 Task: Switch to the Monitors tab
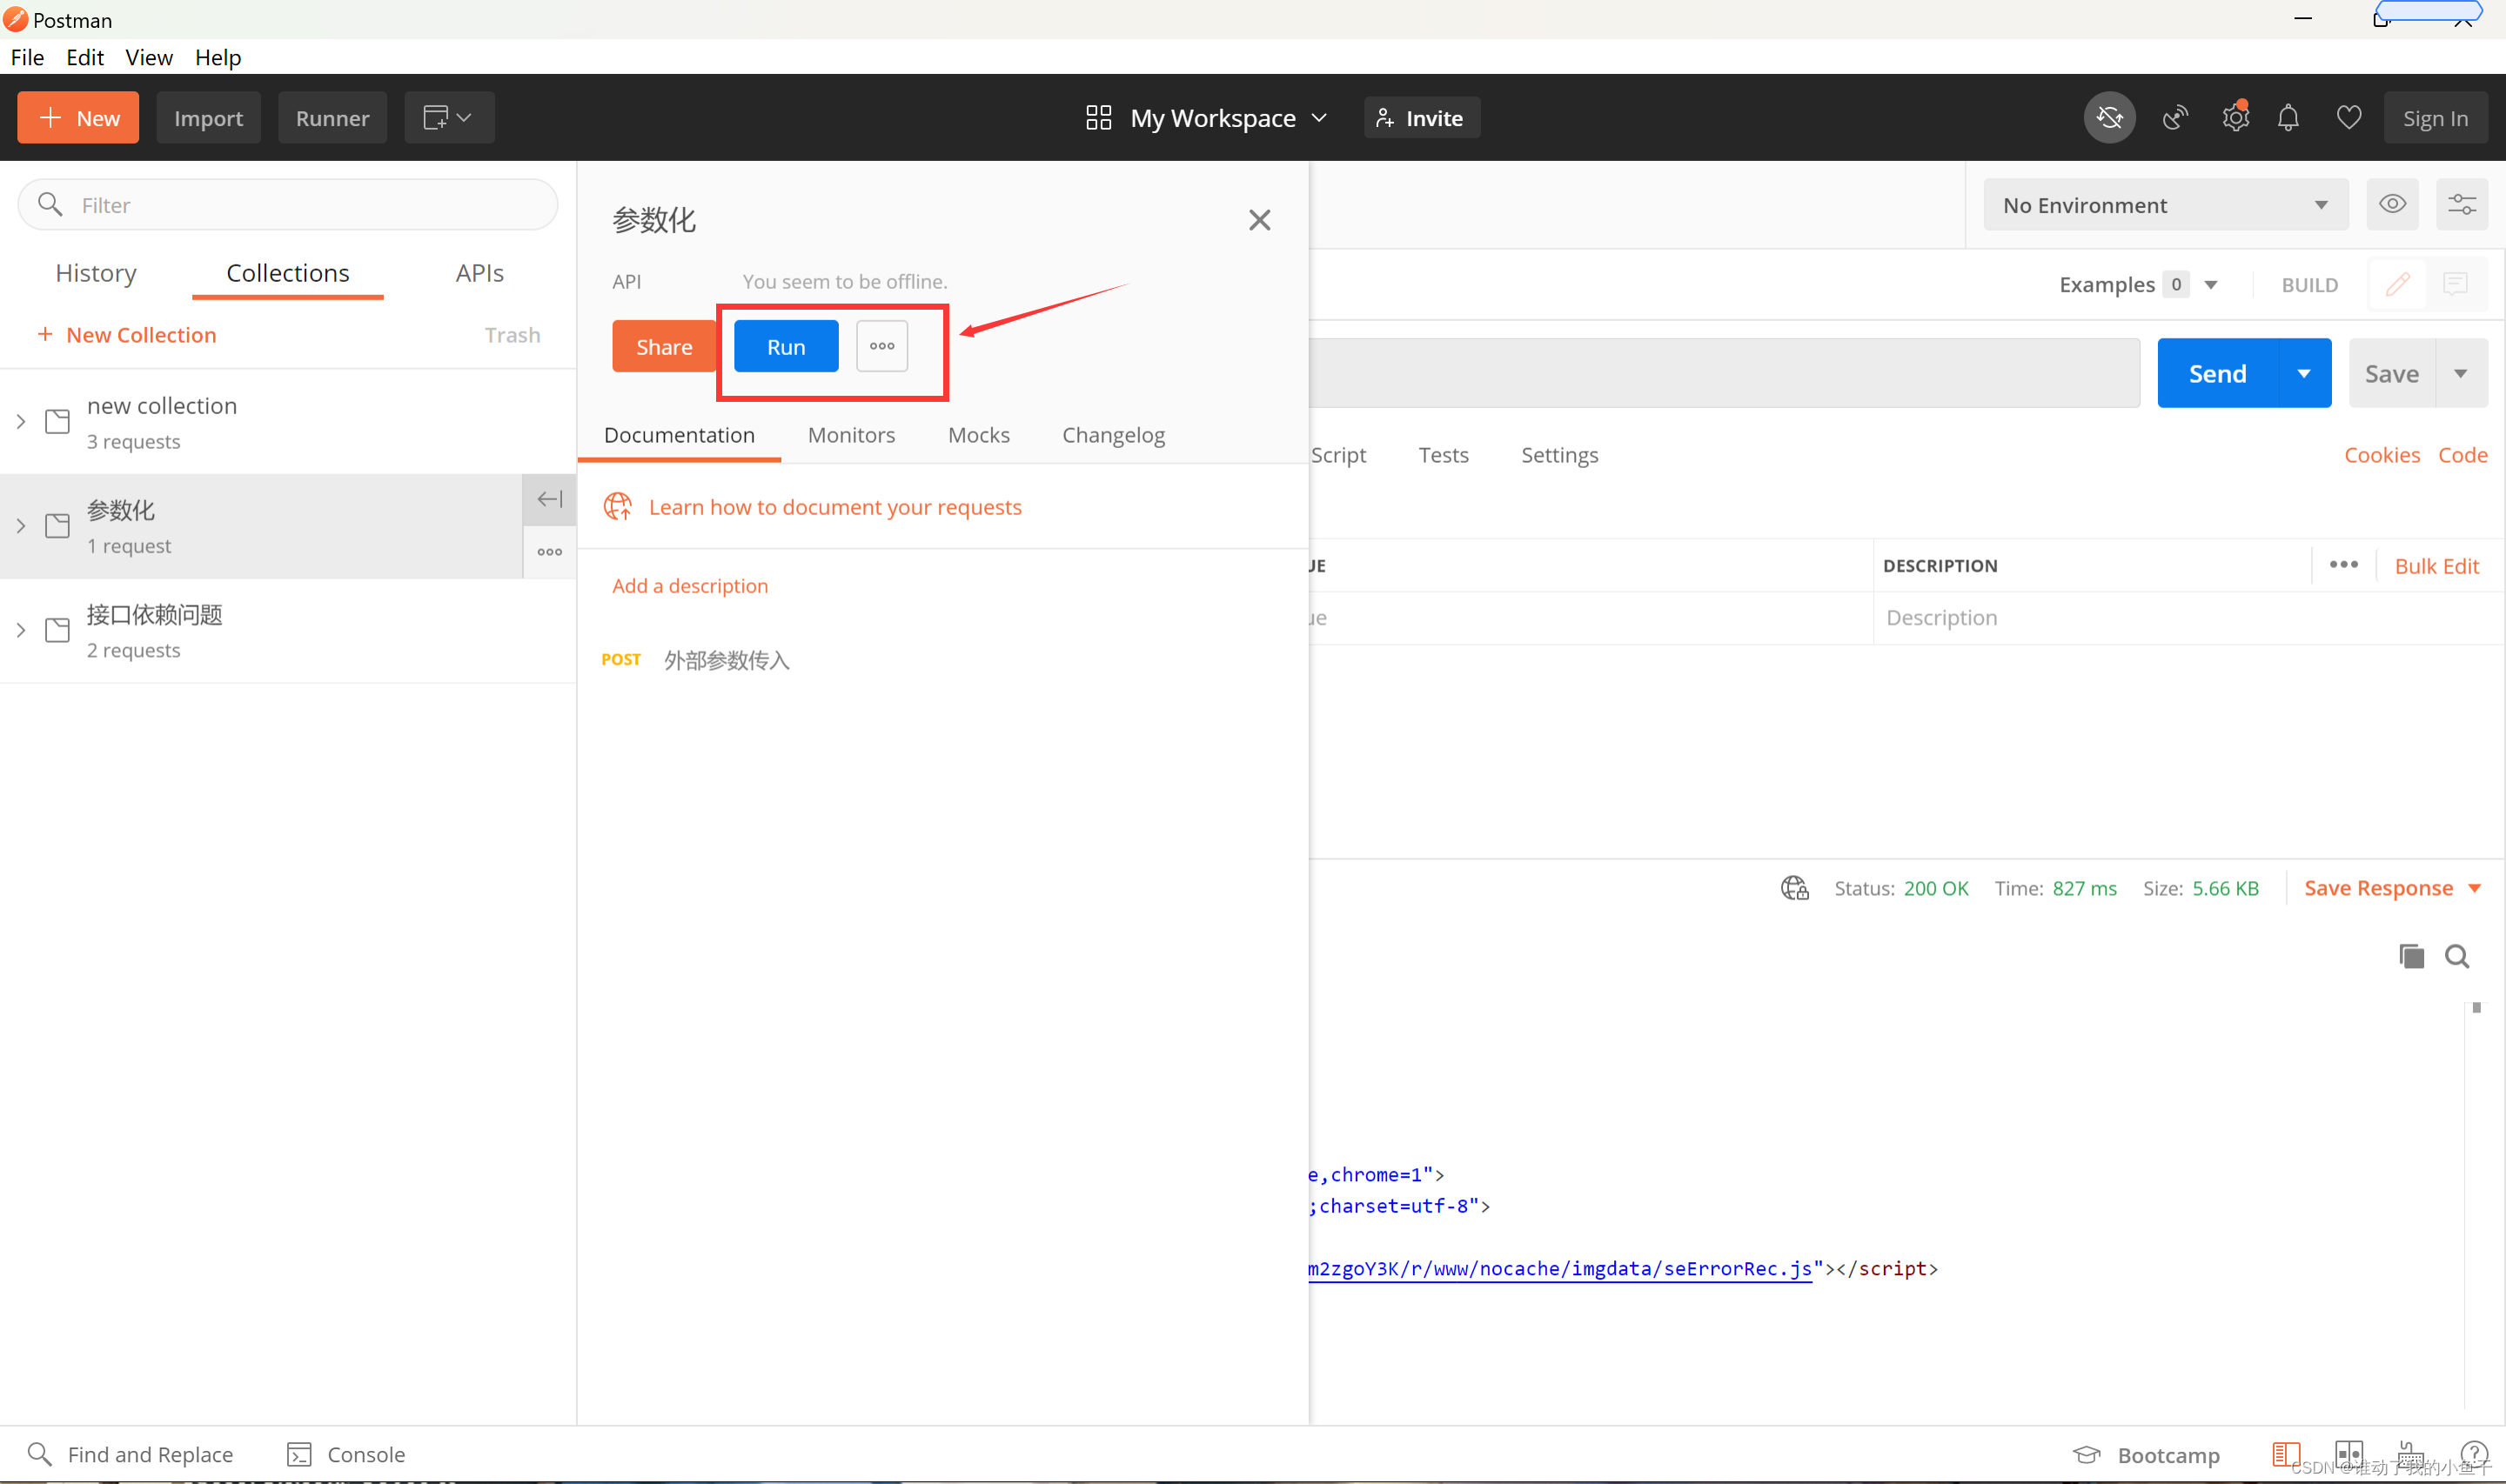click(851, 435)
